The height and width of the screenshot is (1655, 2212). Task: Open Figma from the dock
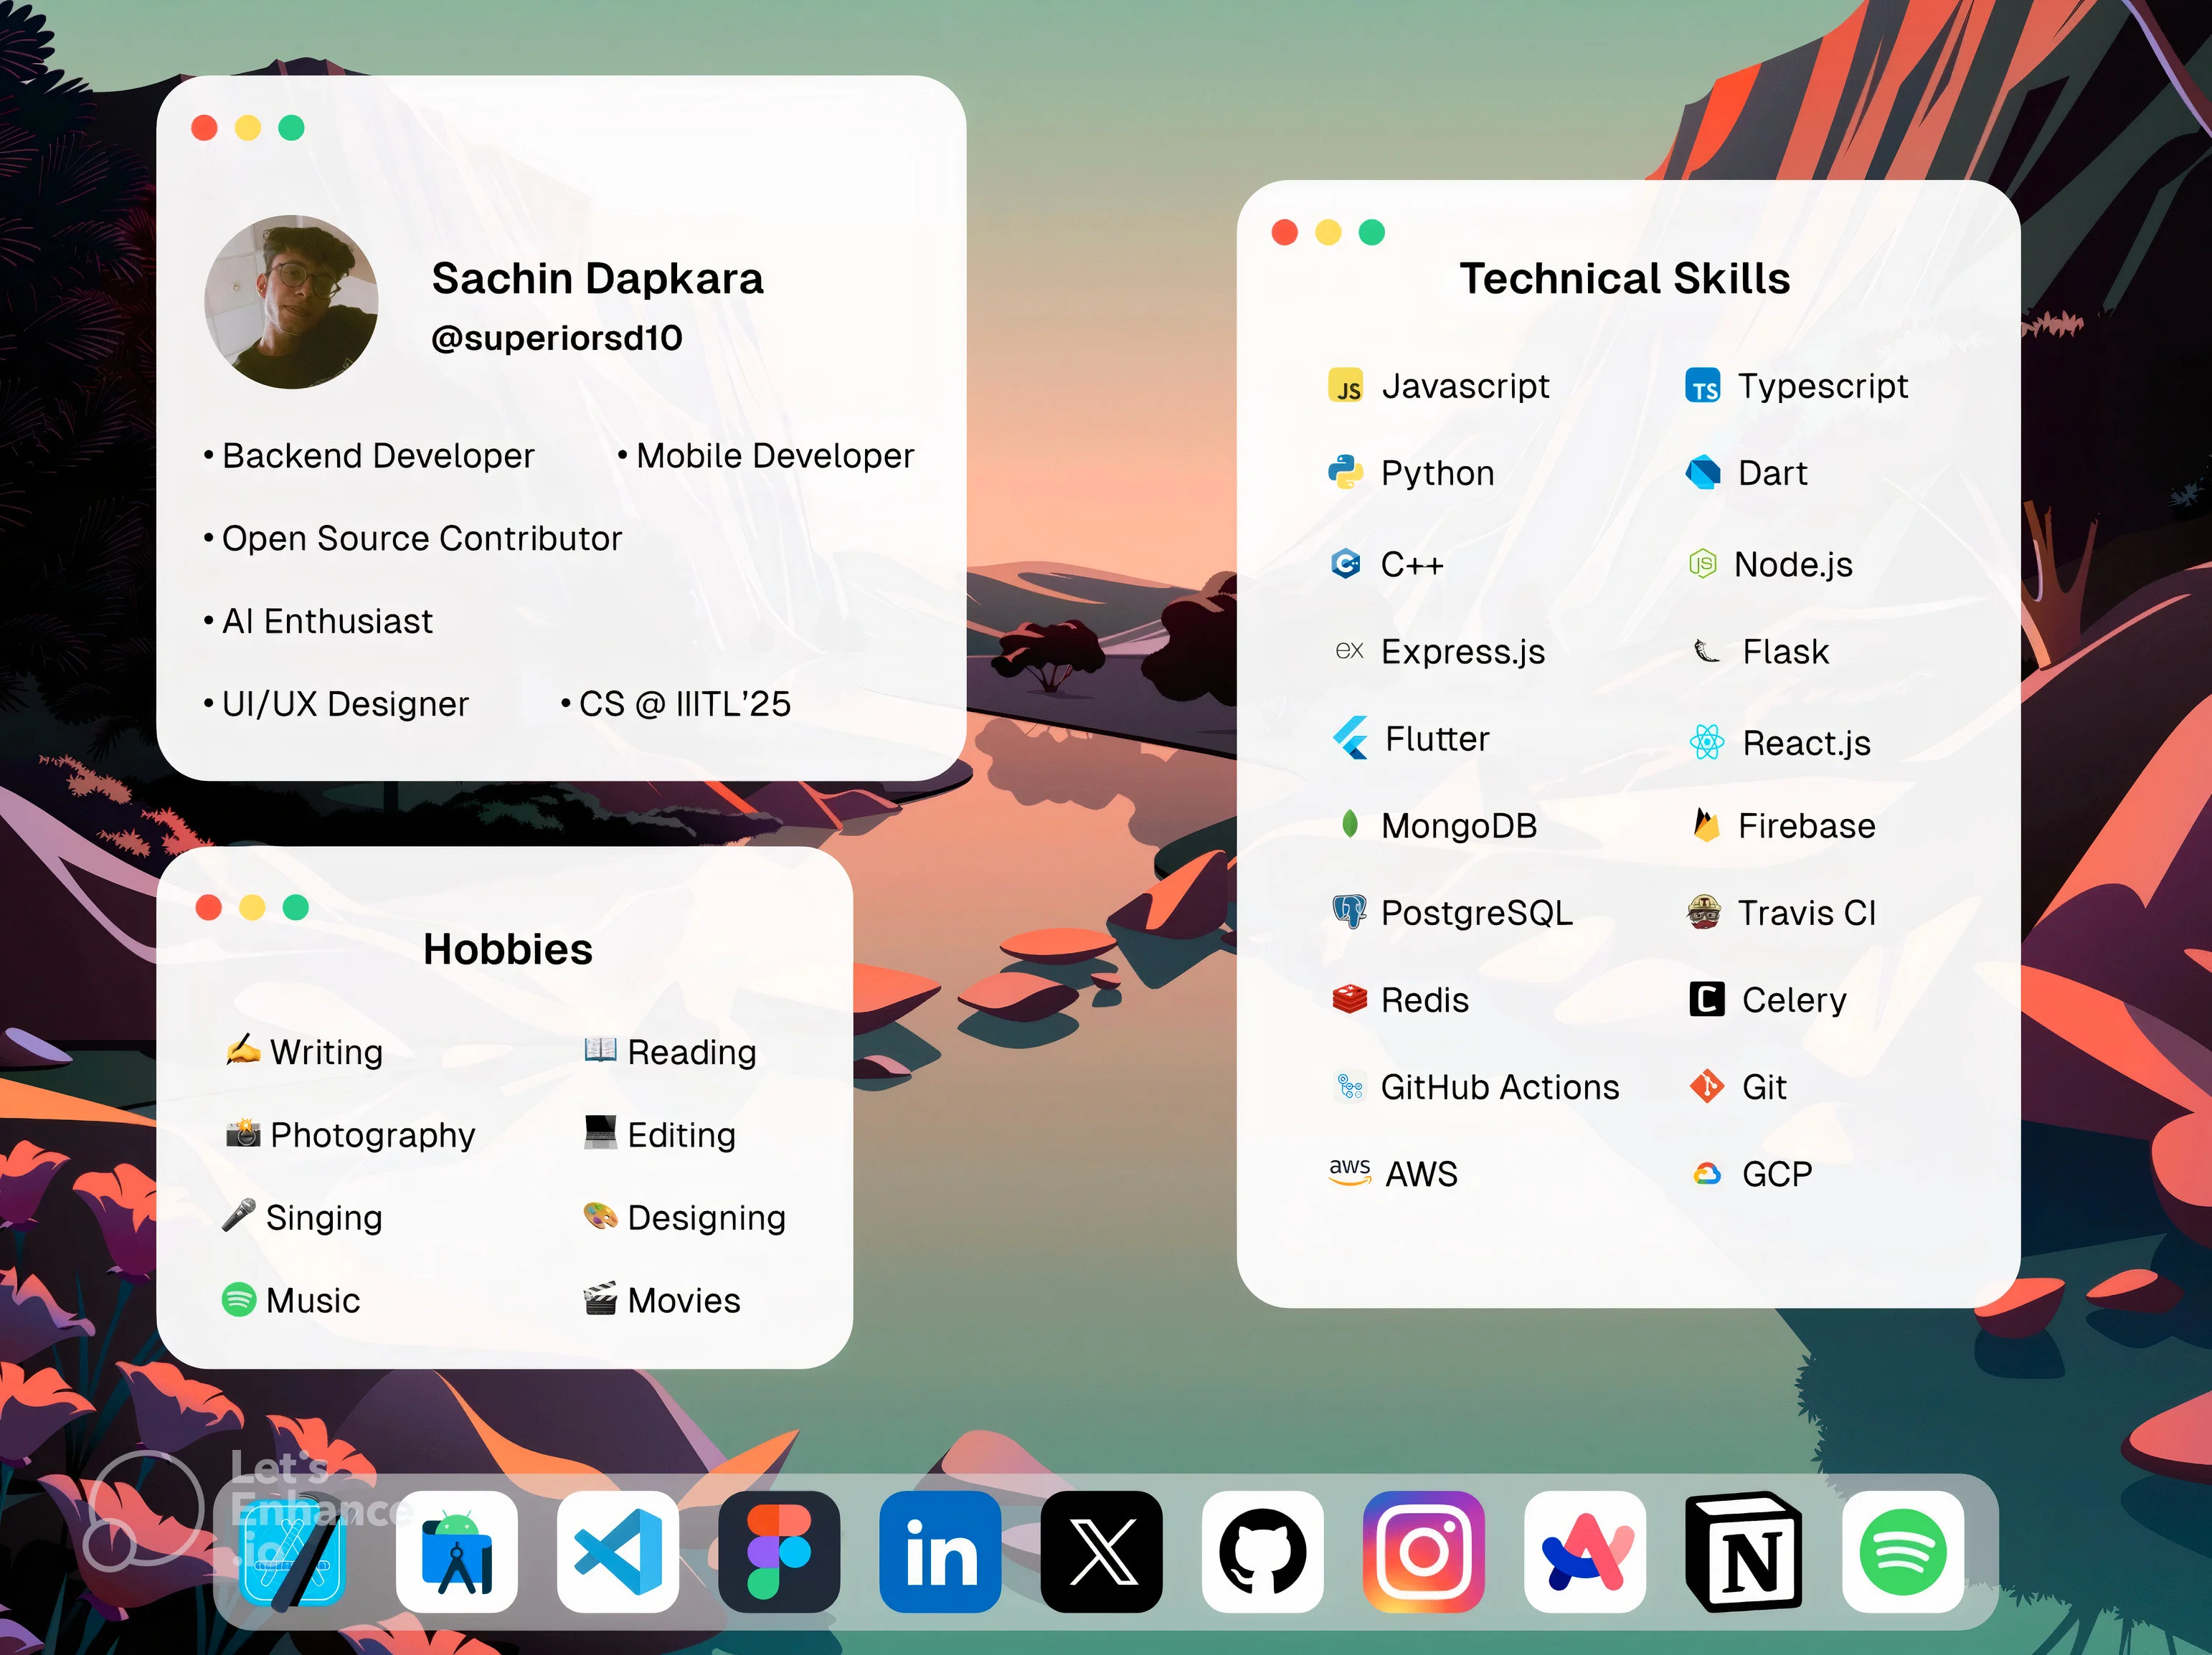point(779,1552)
